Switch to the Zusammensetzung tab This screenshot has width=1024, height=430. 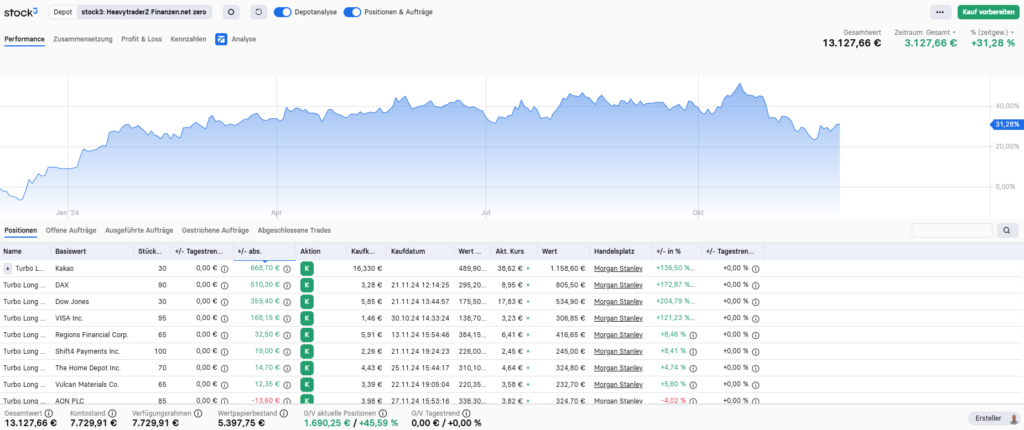point(83,39)
